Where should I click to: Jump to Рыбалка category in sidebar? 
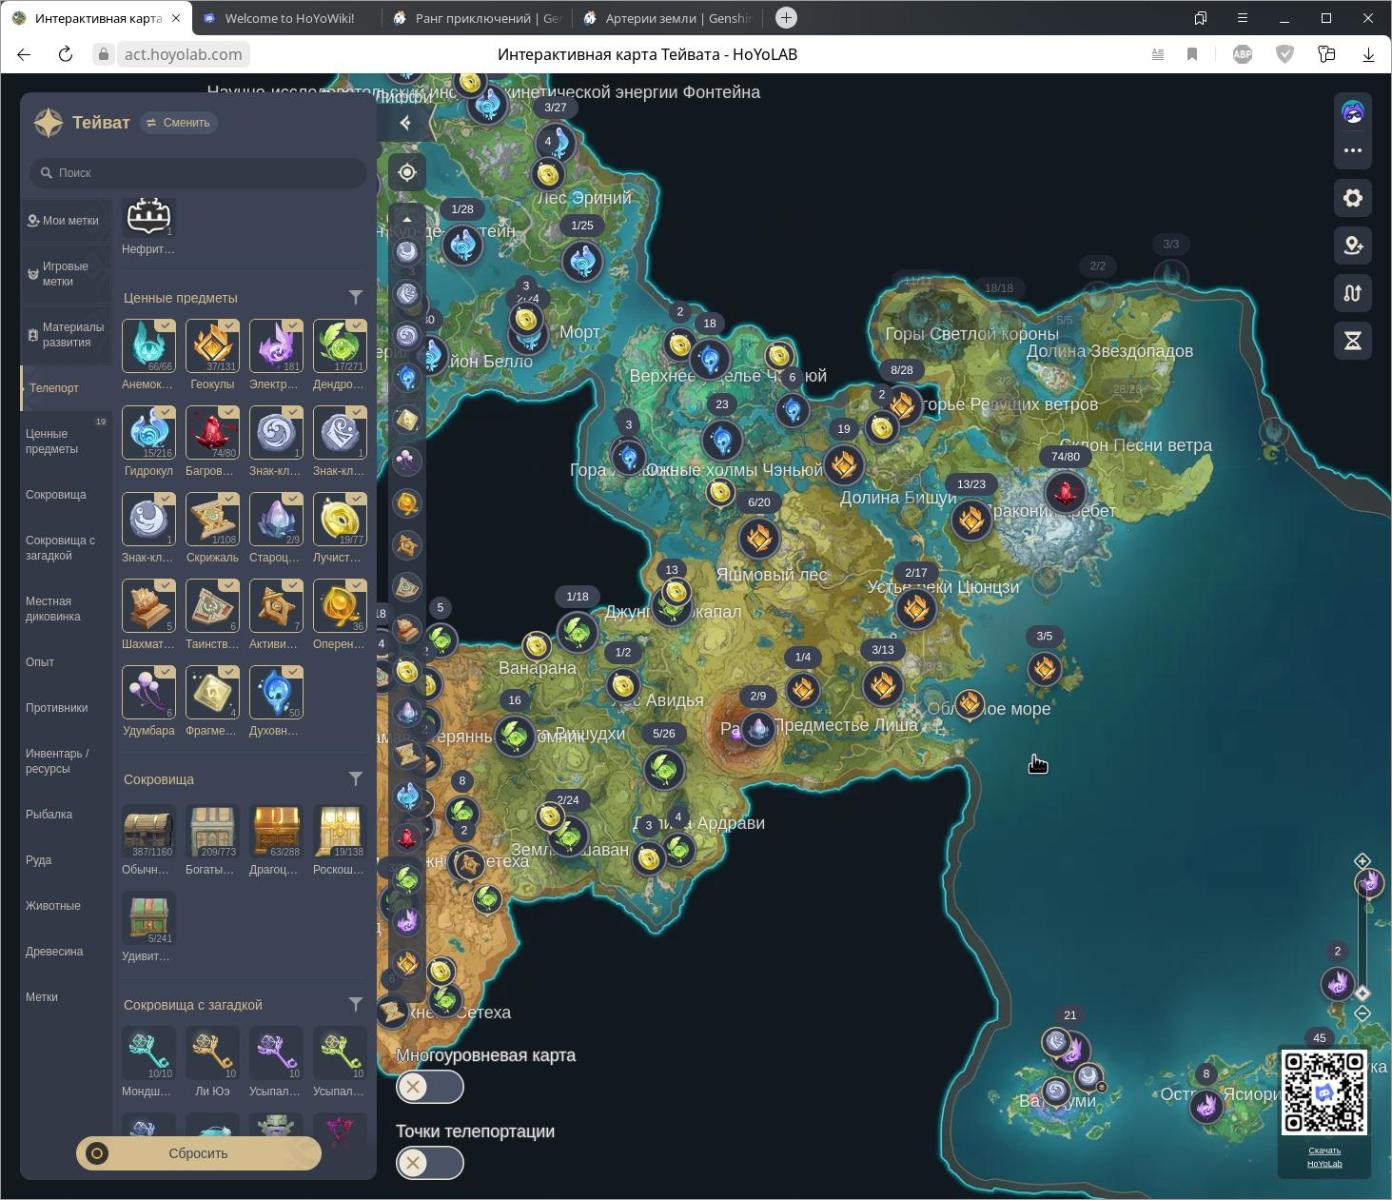(x=49, y=815)
